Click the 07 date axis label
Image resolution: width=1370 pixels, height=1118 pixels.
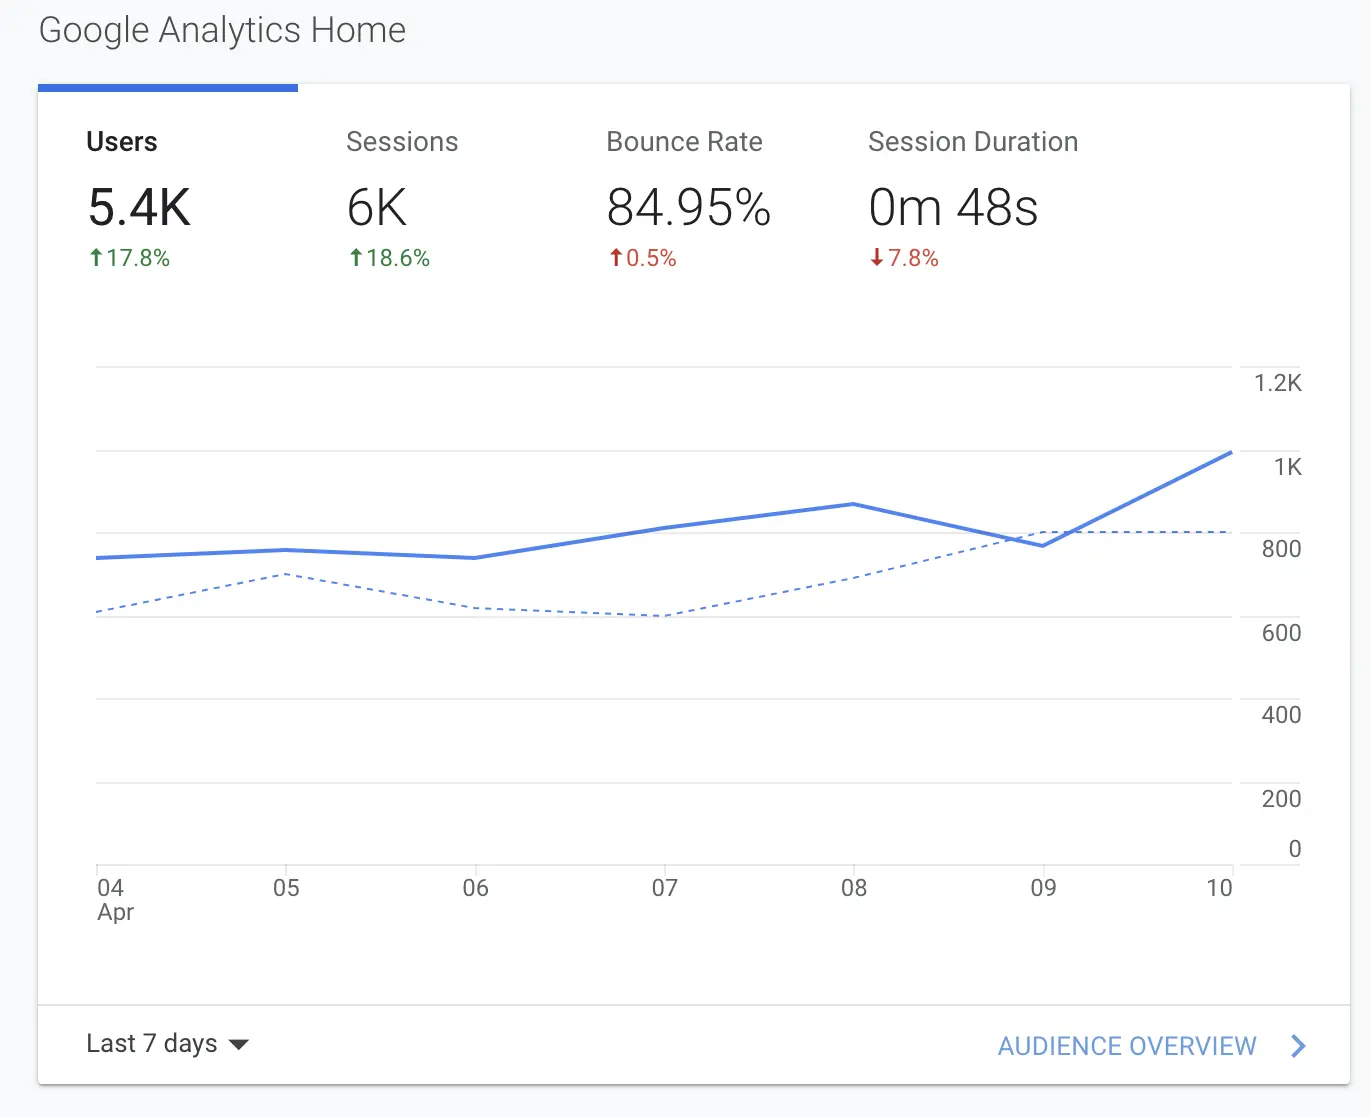(665, 888)
